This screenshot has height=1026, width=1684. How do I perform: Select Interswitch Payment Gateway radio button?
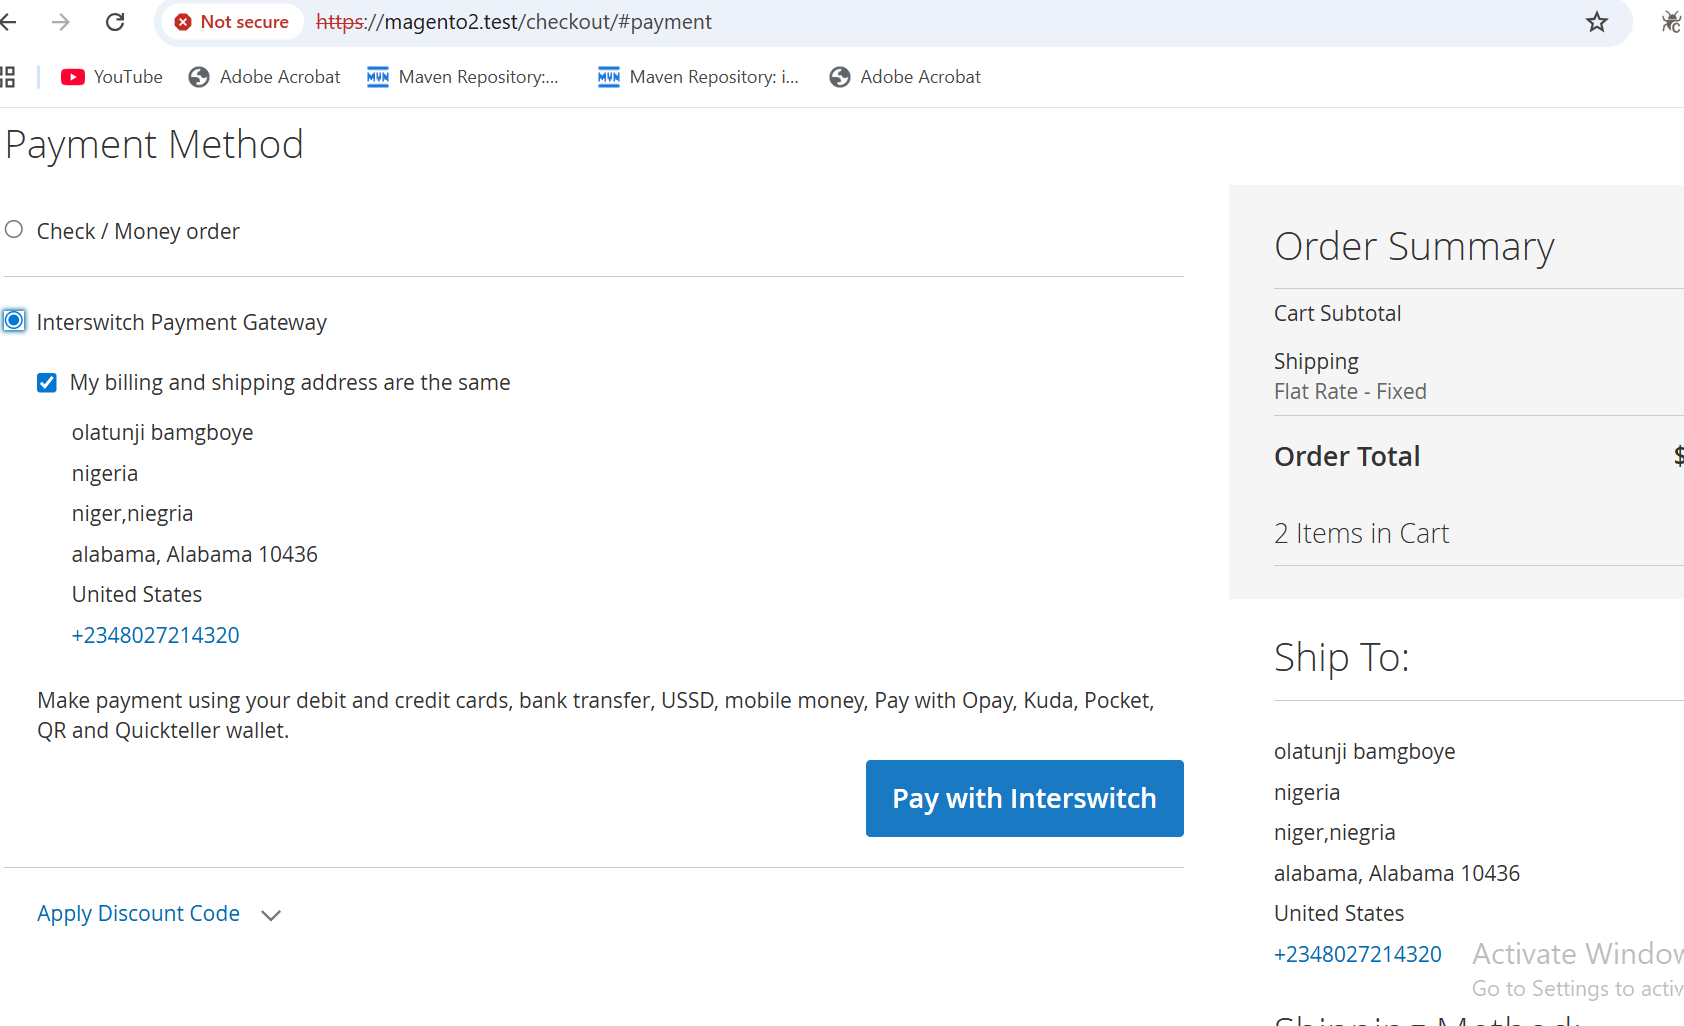[x=14, y=321]
